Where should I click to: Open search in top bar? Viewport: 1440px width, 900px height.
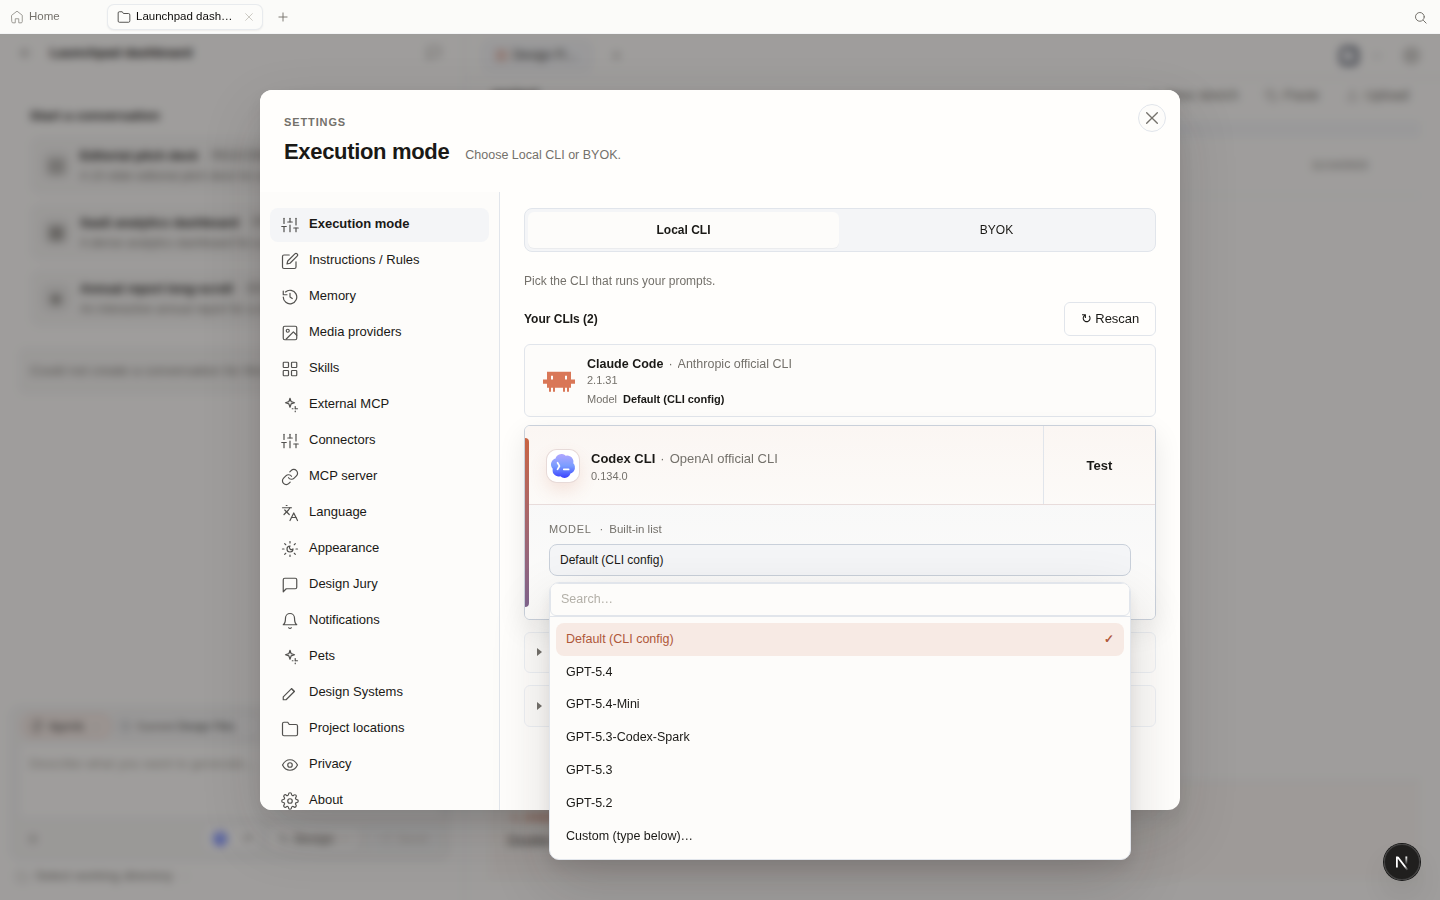pos(1420,17)
